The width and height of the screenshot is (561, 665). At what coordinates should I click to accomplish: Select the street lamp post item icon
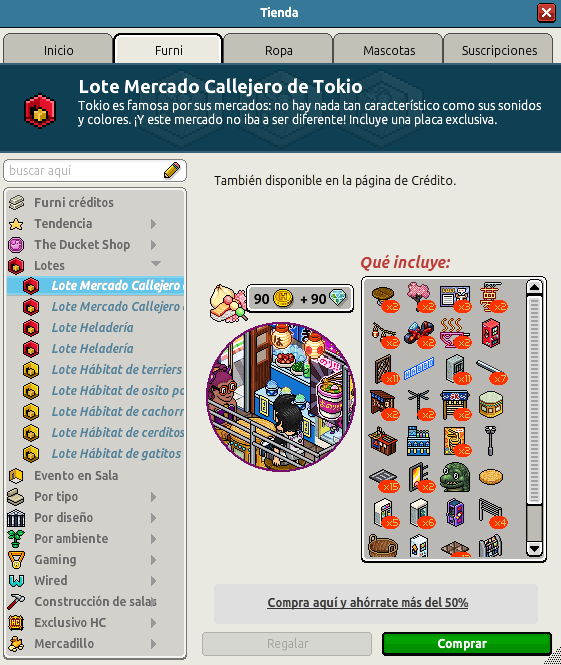pyautogui.click(x=490, y=441)
